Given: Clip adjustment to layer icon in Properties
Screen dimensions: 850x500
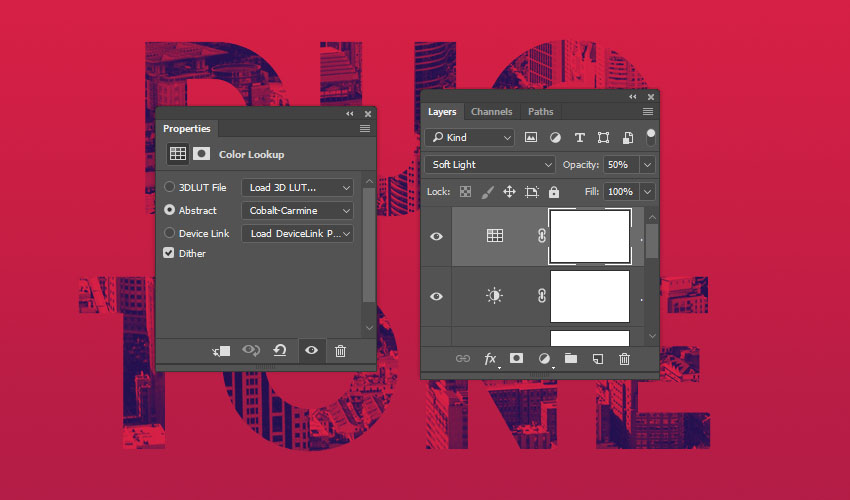Looking at the screenshot, I should pyautogui.click(x=221, y=351).
